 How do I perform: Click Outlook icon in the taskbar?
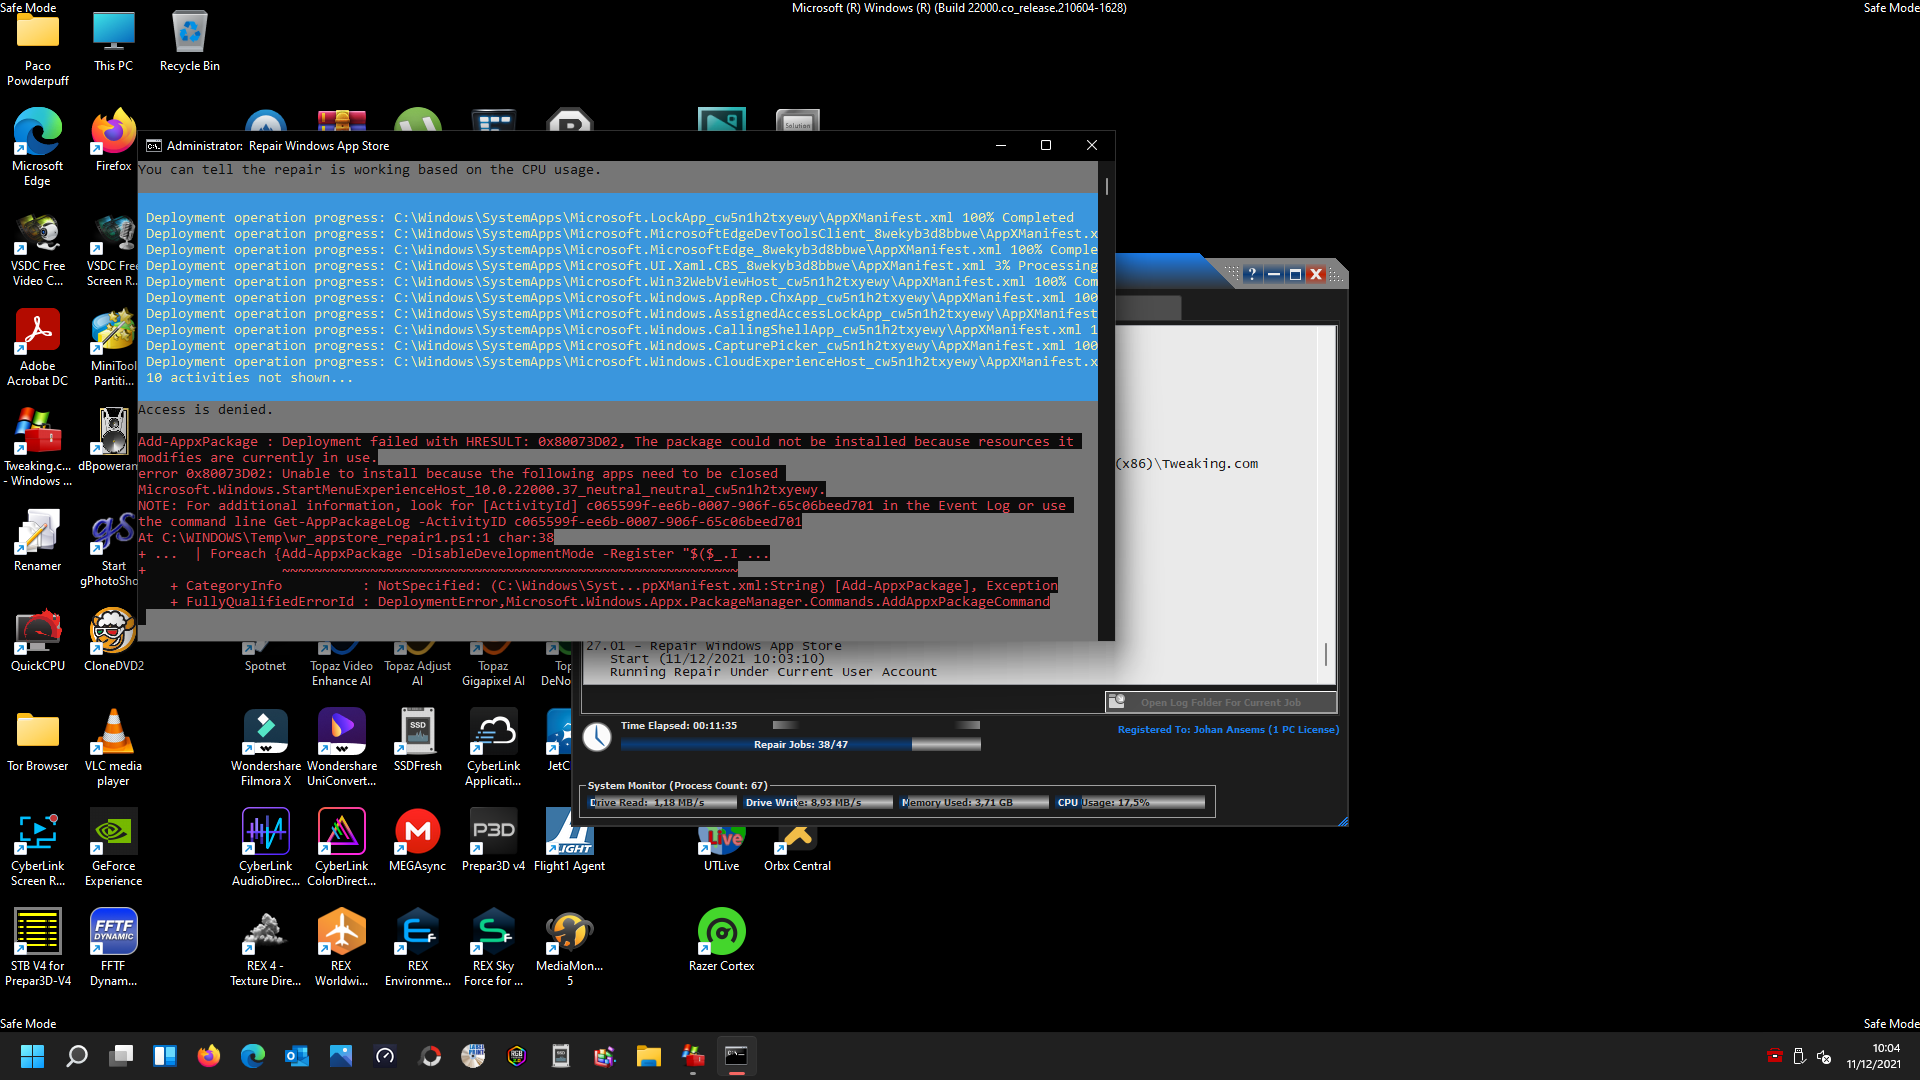[297, 1056]
